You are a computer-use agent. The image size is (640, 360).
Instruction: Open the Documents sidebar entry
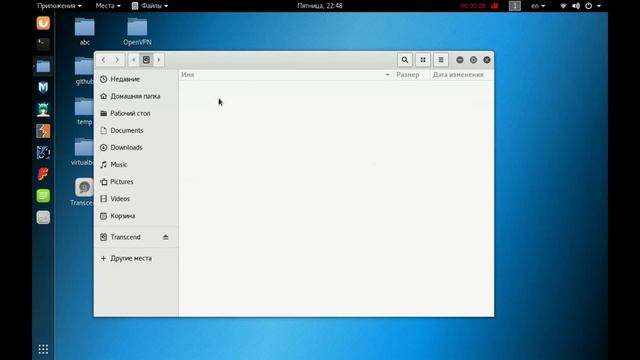(x=136, y=131)
